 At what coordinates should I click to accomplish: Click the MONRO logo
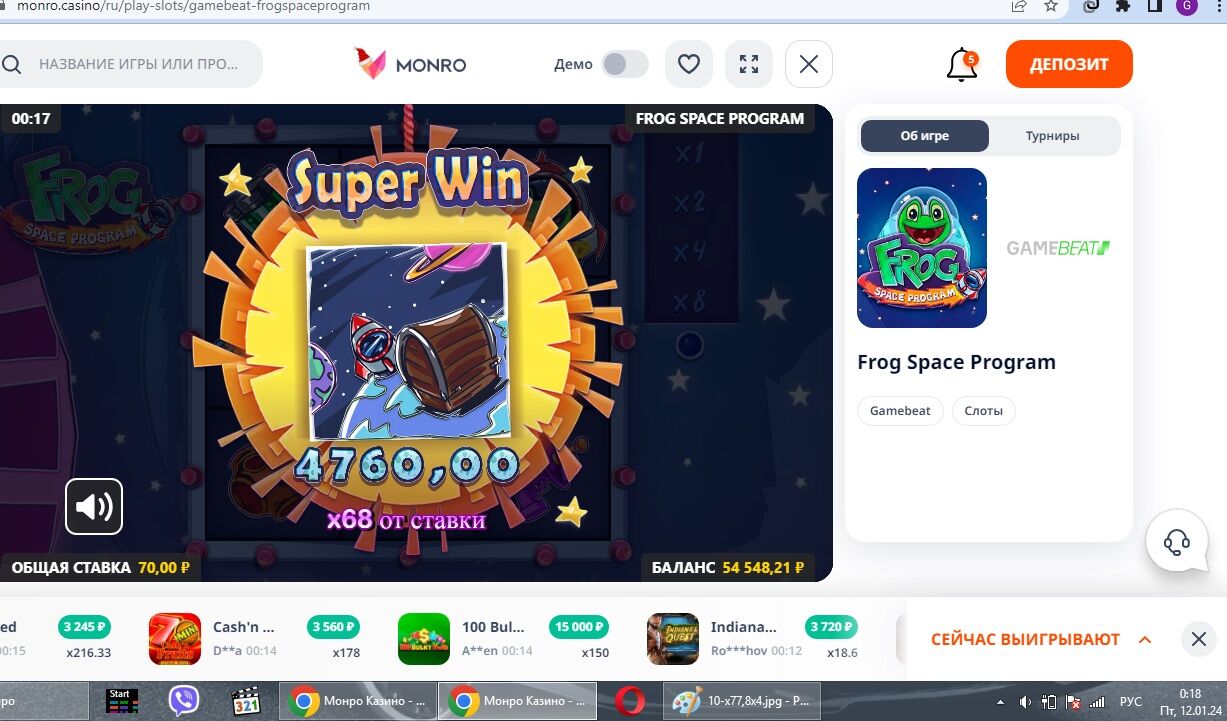(411, 64)
